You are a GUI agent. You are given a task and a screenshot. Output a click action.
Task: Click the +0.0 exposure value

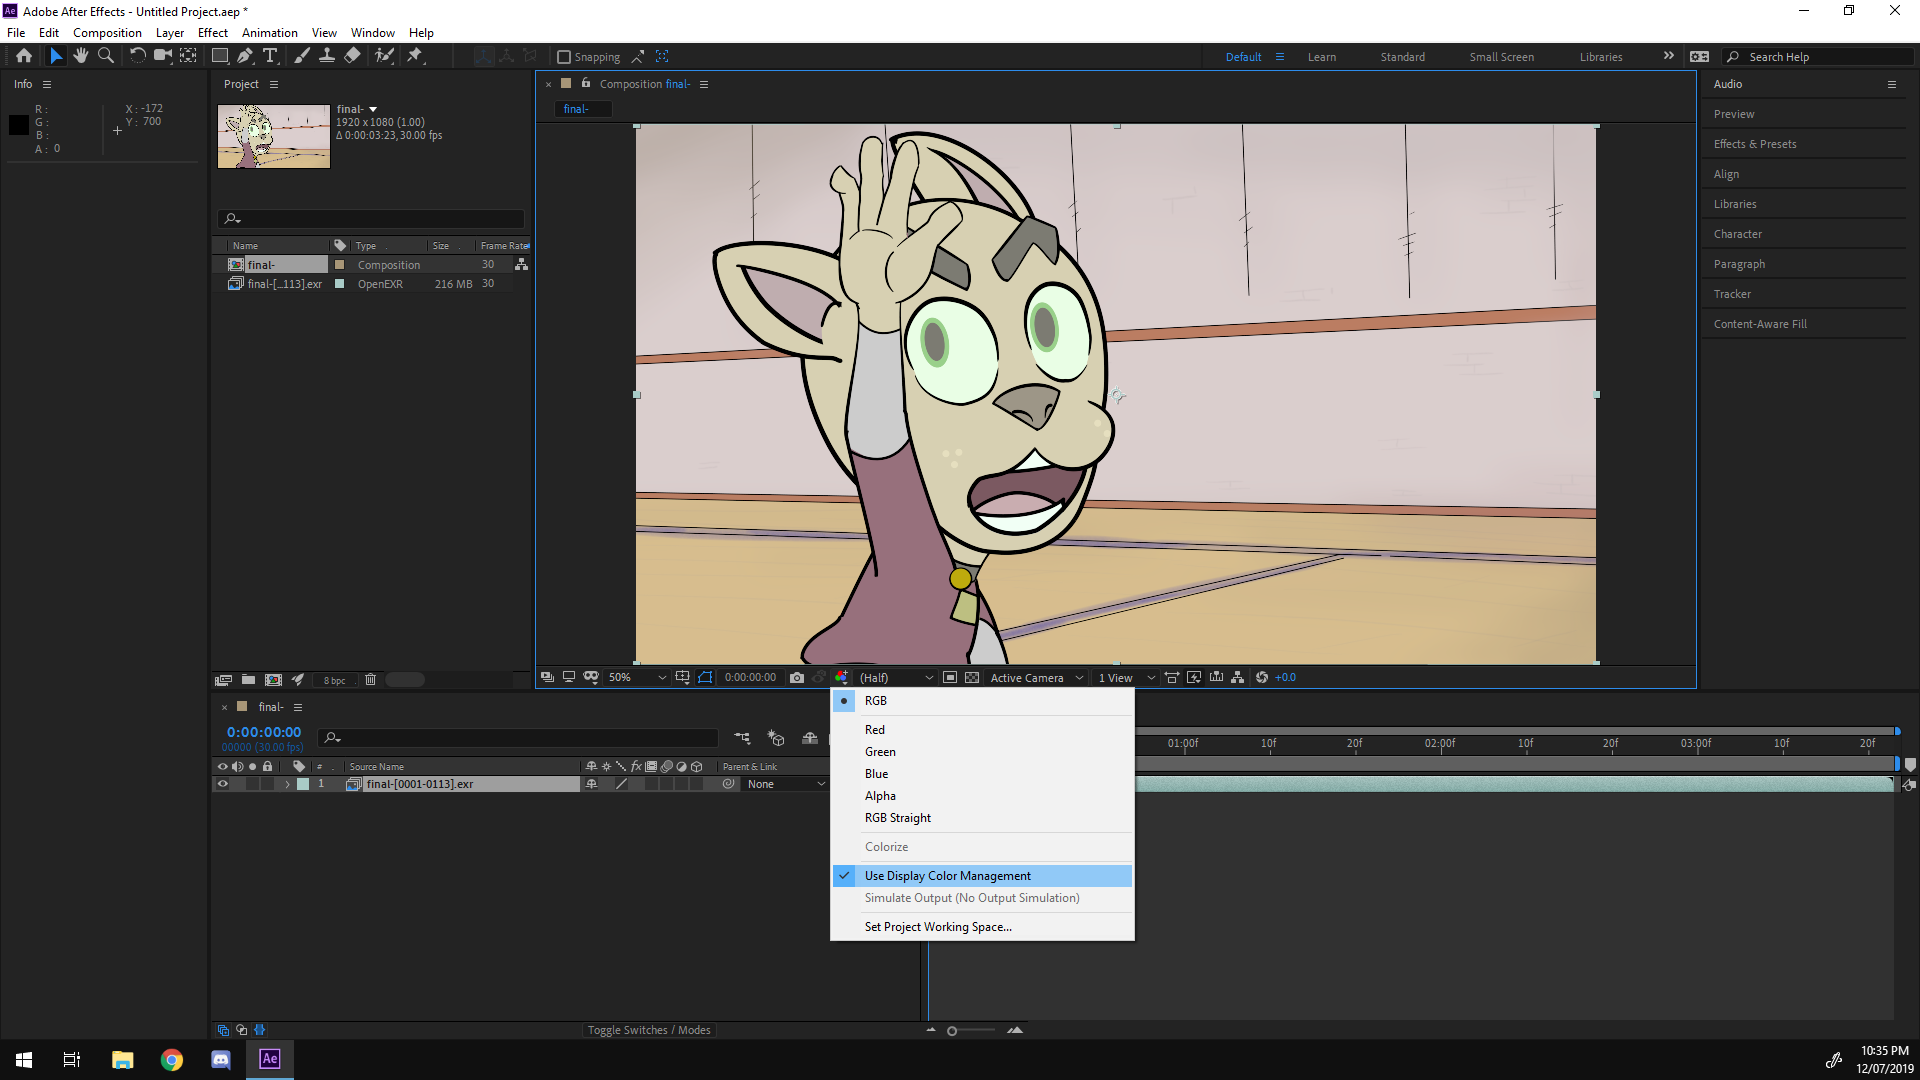[x=1285, y=677]
